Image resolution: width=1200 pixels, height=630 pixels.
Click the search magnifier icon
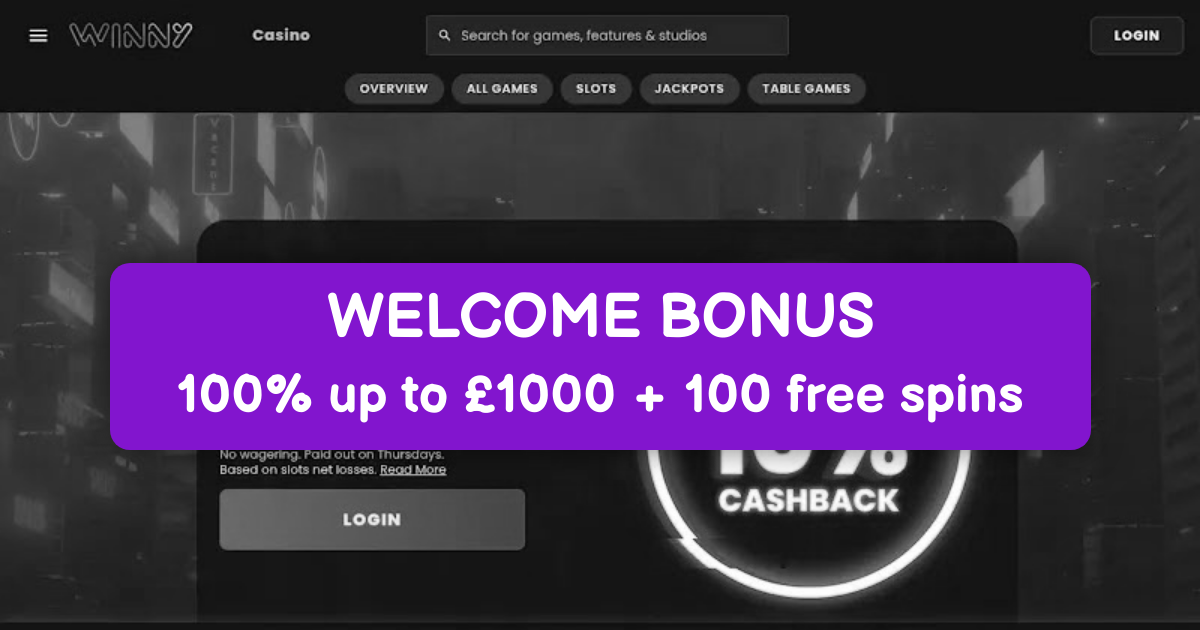(x=444, y=35)
